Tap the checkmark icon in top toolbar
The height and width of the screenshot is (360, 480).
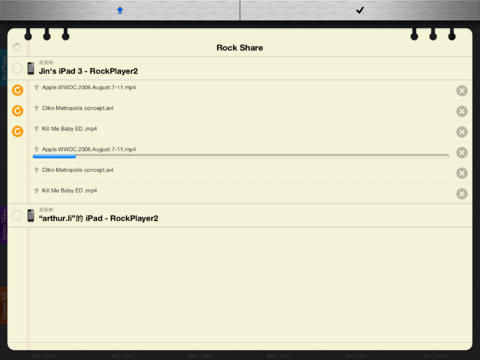coord(360,10)
